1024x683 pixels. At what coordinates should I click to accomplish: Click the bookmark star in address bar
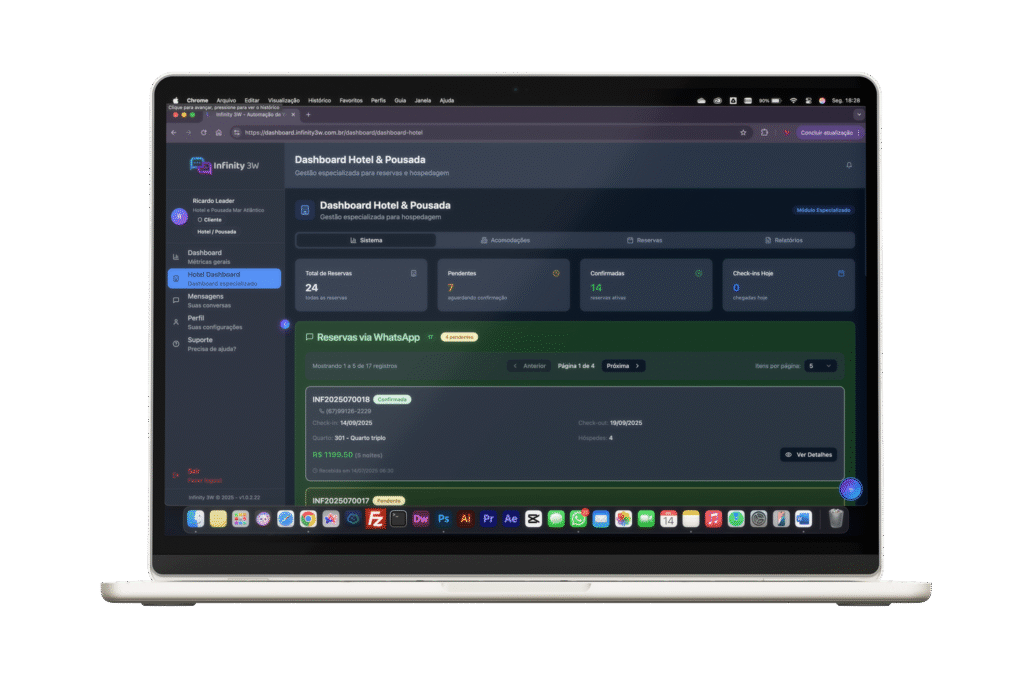pos(743,132)
